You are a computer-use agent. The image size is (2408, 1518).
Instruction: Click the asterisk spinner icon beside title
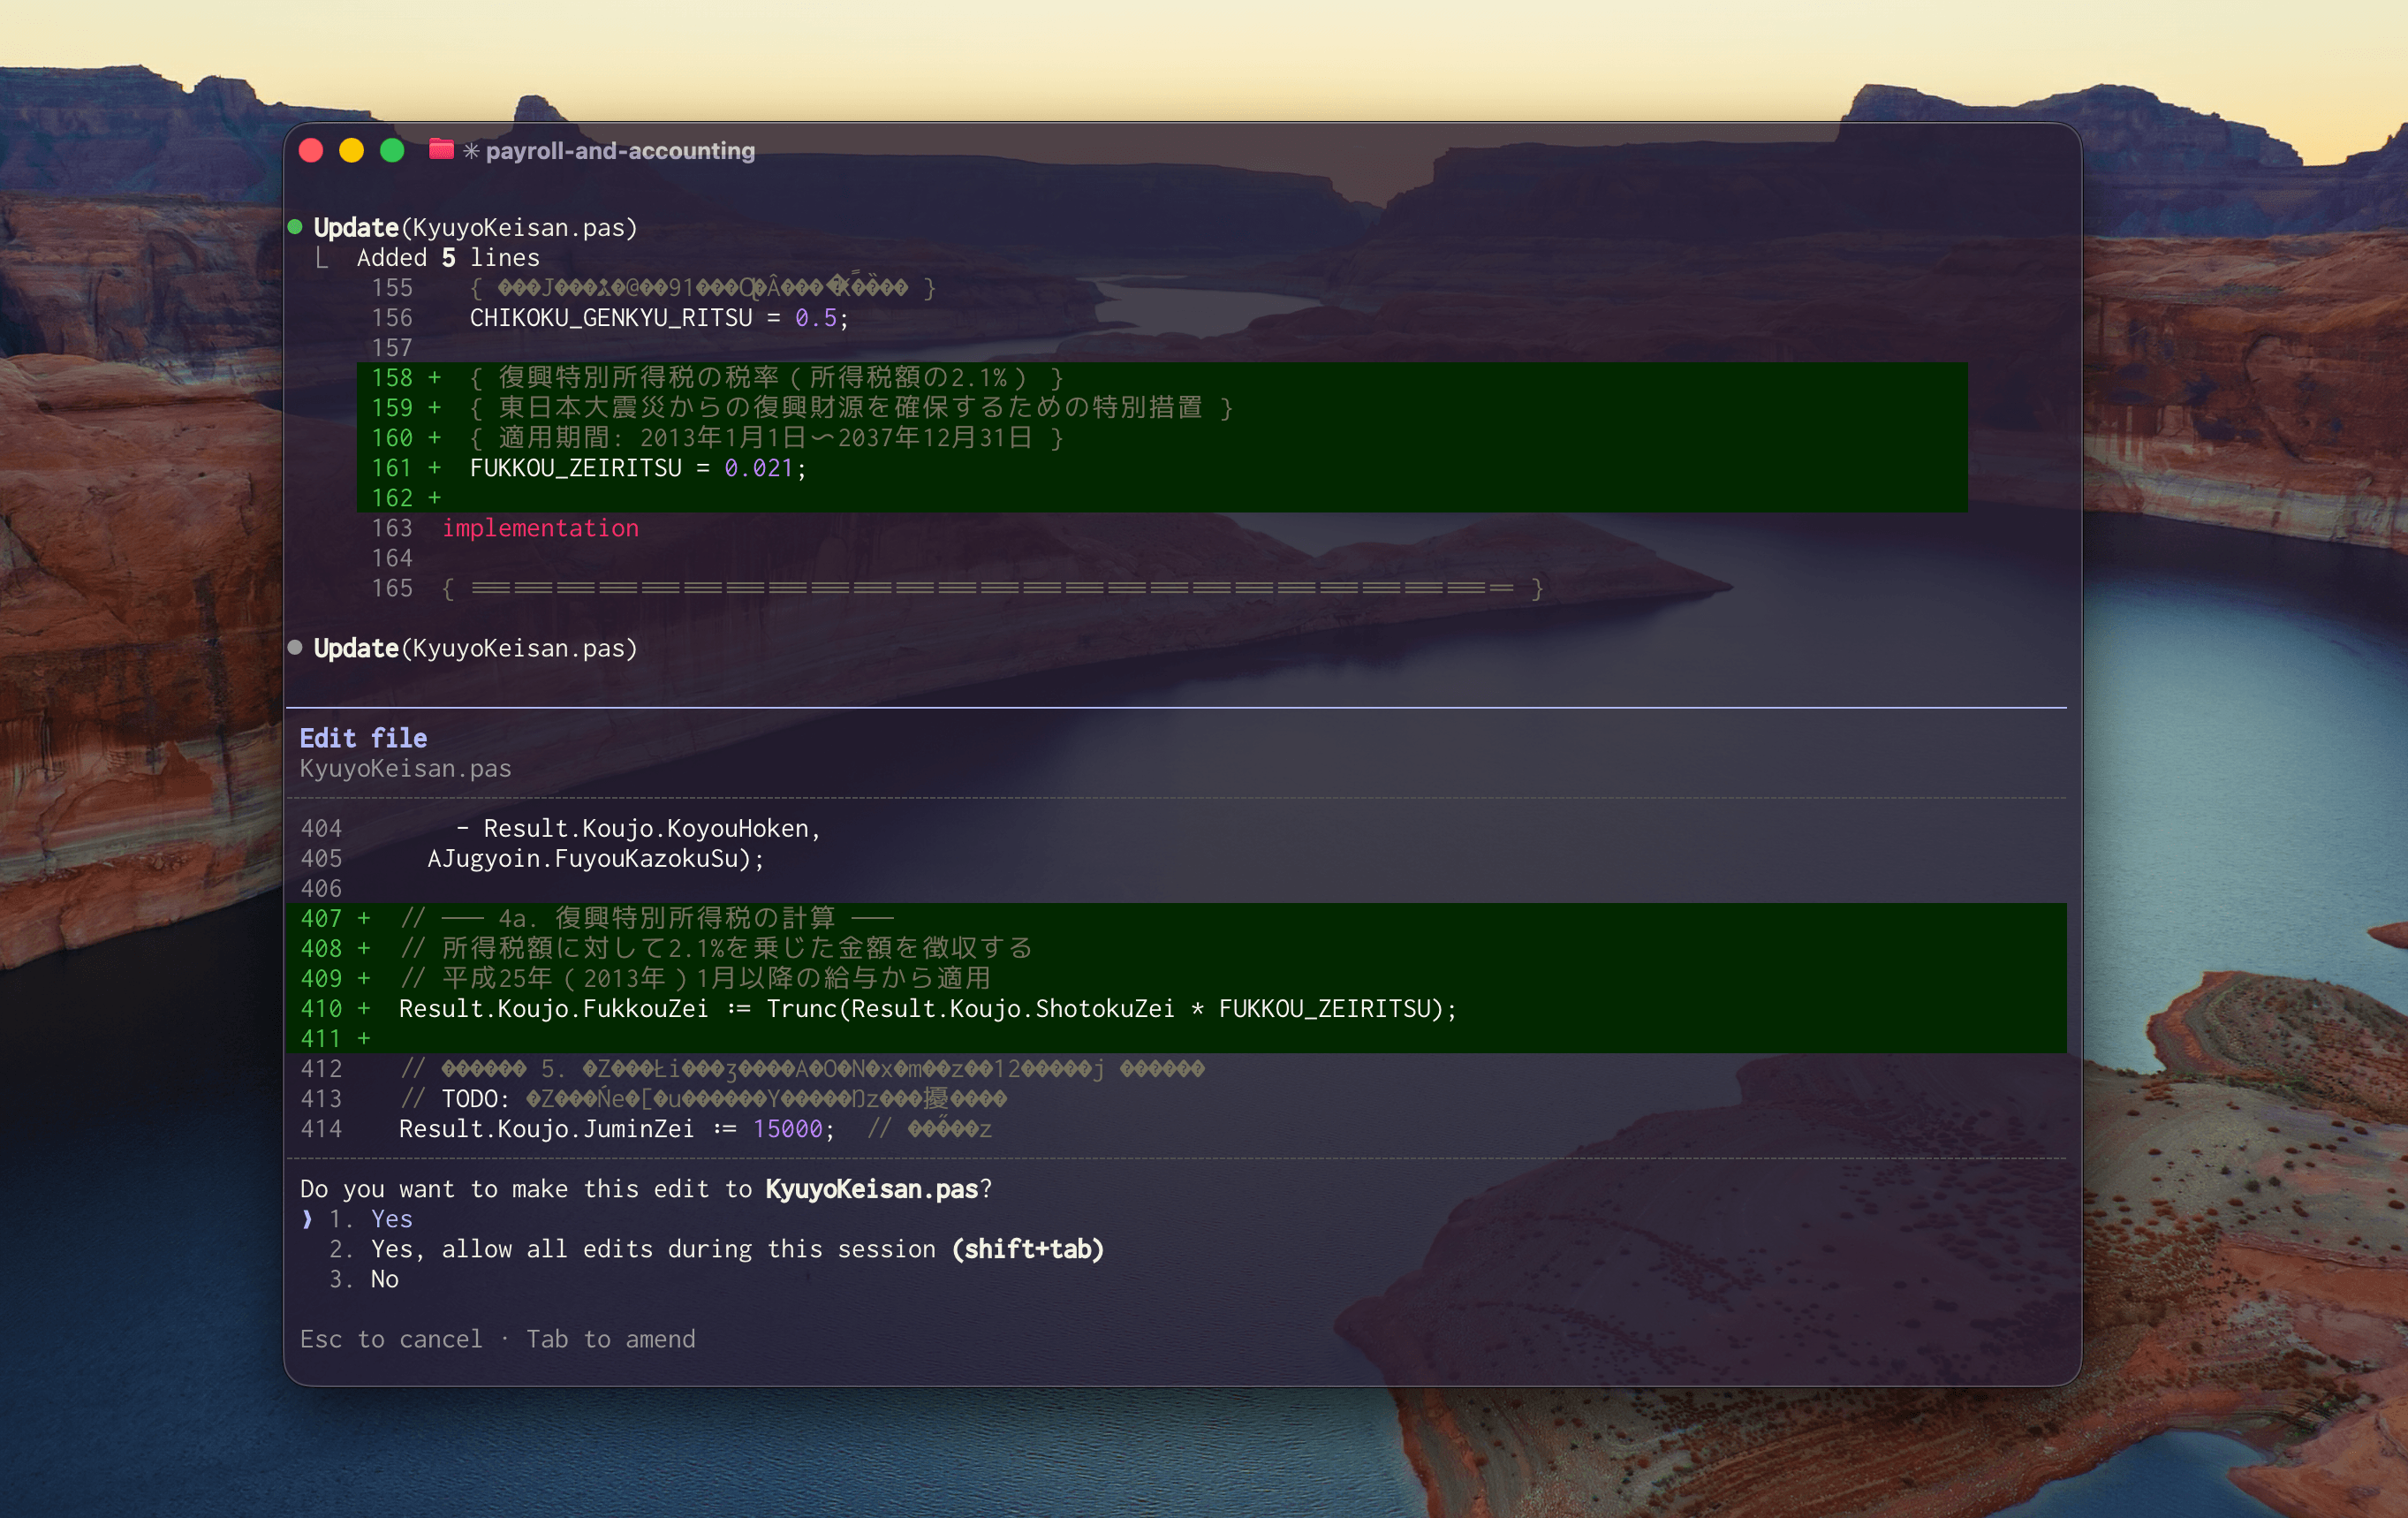471,151
